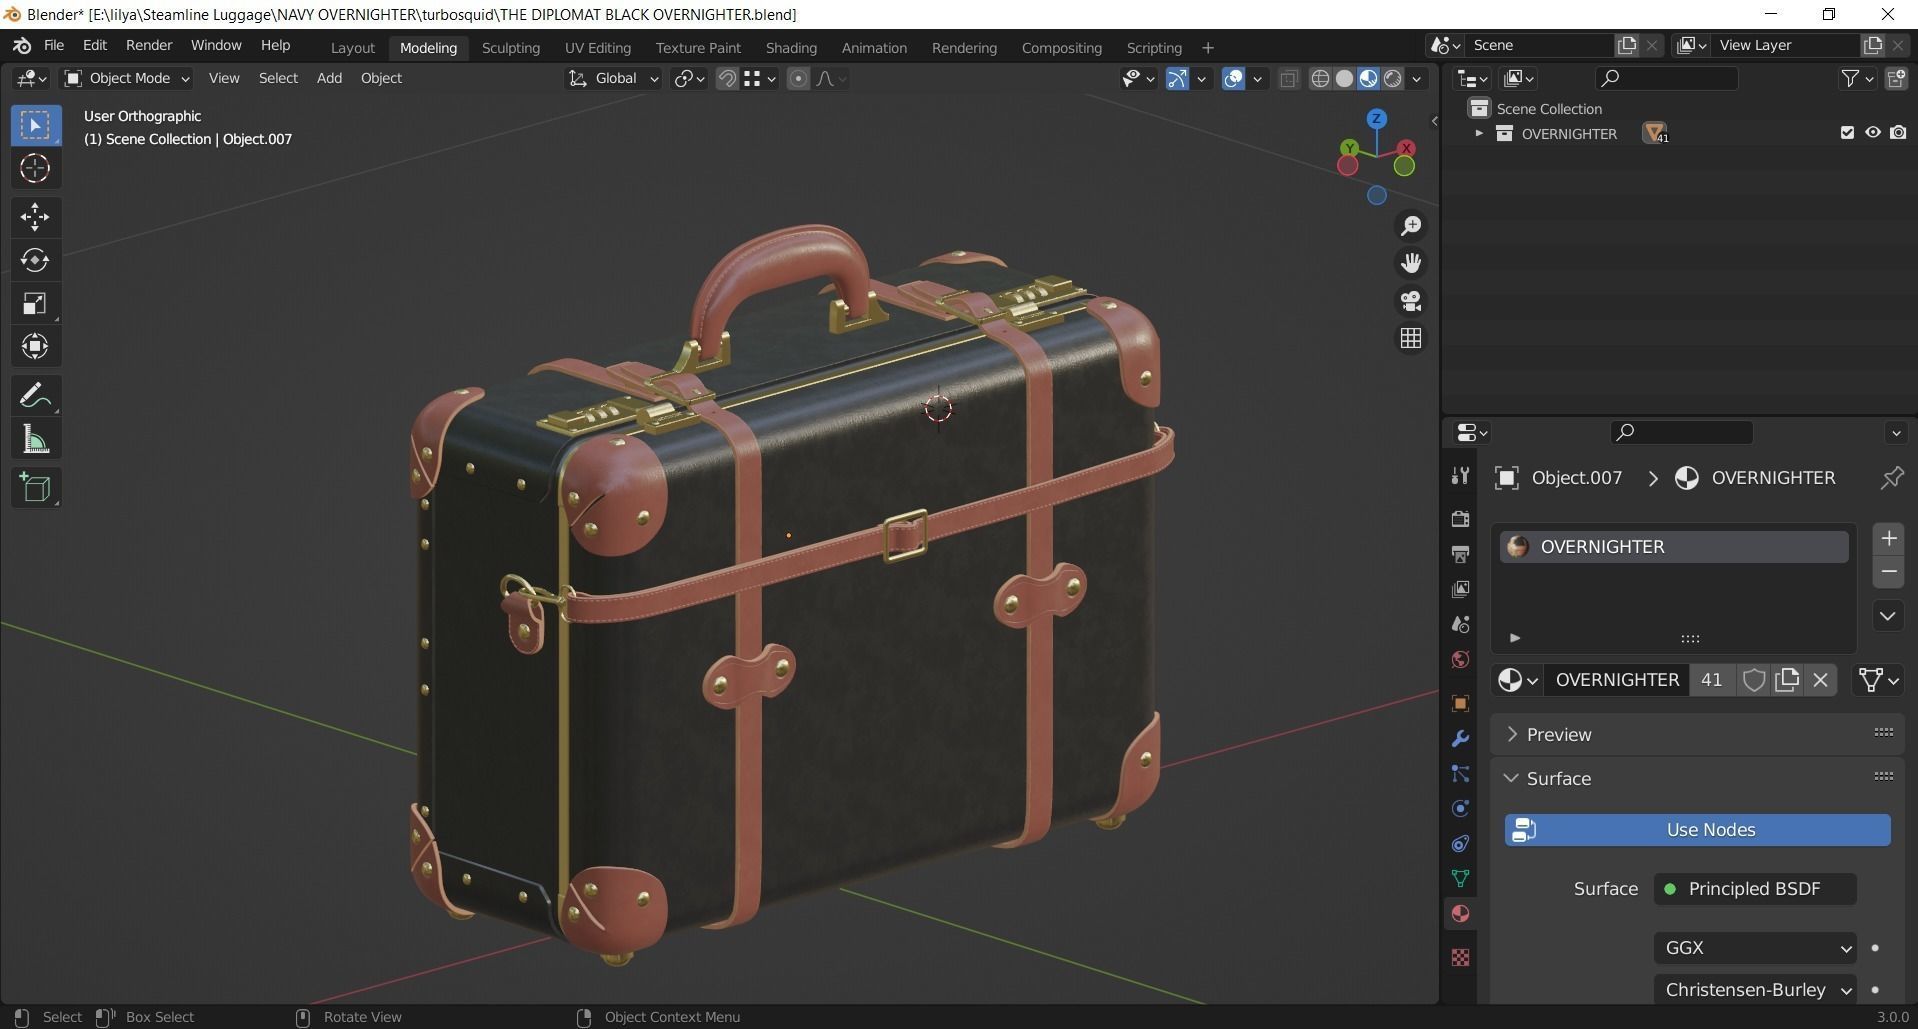The height and width of the screenshot is (1029, 1918).
Task: Toggle snapping magnet in header
Action: coord(727,78)
